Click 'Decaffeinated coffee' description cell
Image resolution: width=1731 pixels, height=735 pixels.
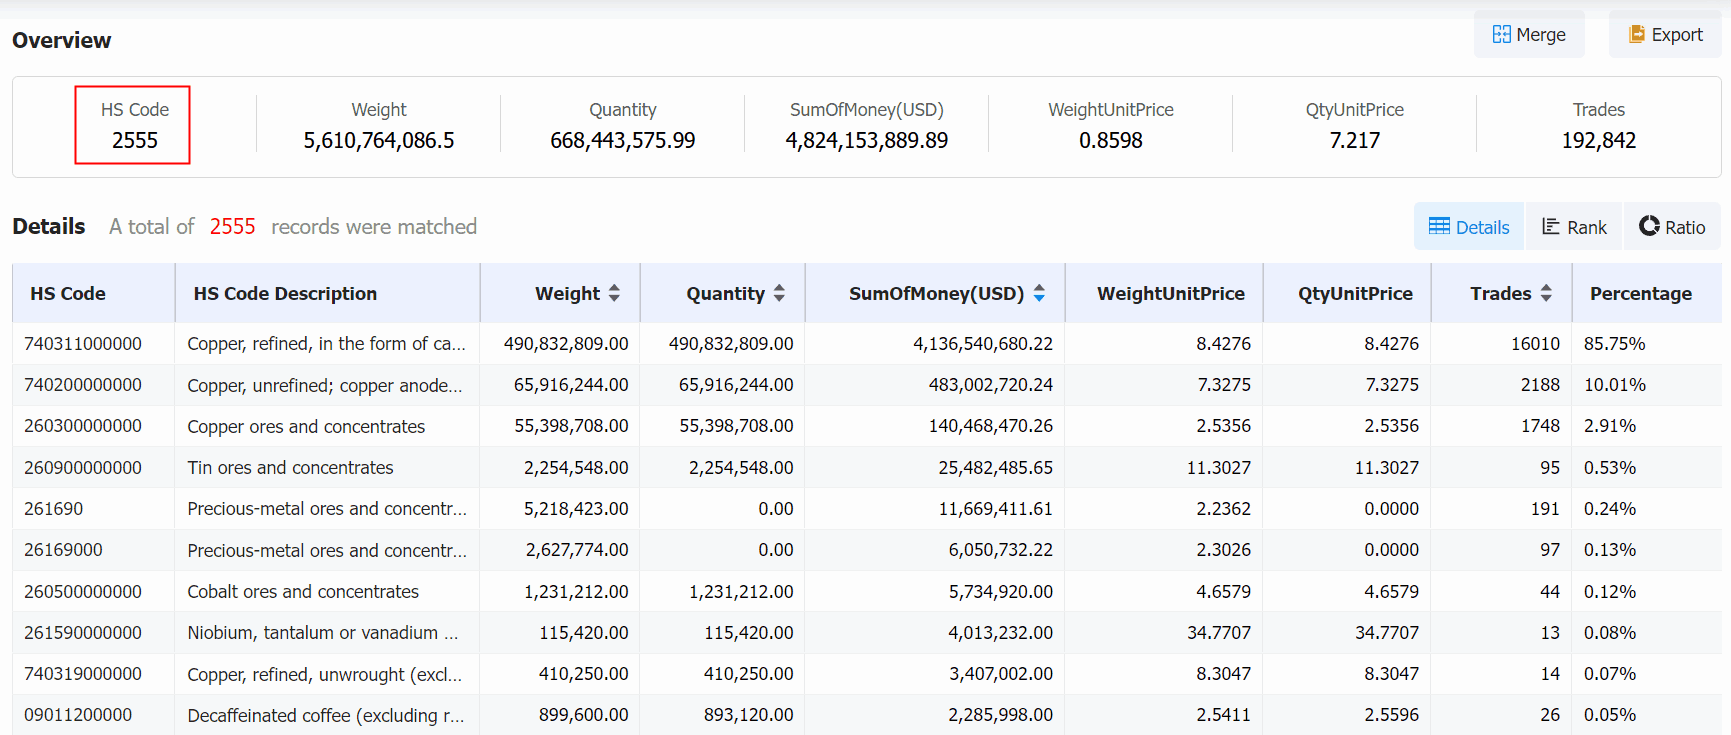coord(326,716)
